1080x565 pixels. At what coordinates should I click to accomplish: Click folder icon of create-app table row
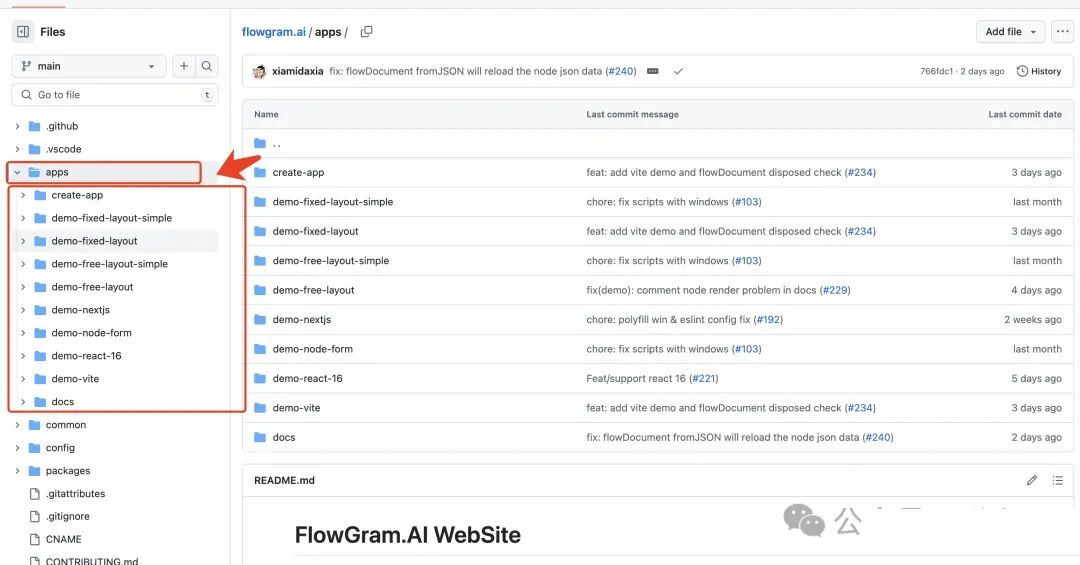[x=260, y=172]
